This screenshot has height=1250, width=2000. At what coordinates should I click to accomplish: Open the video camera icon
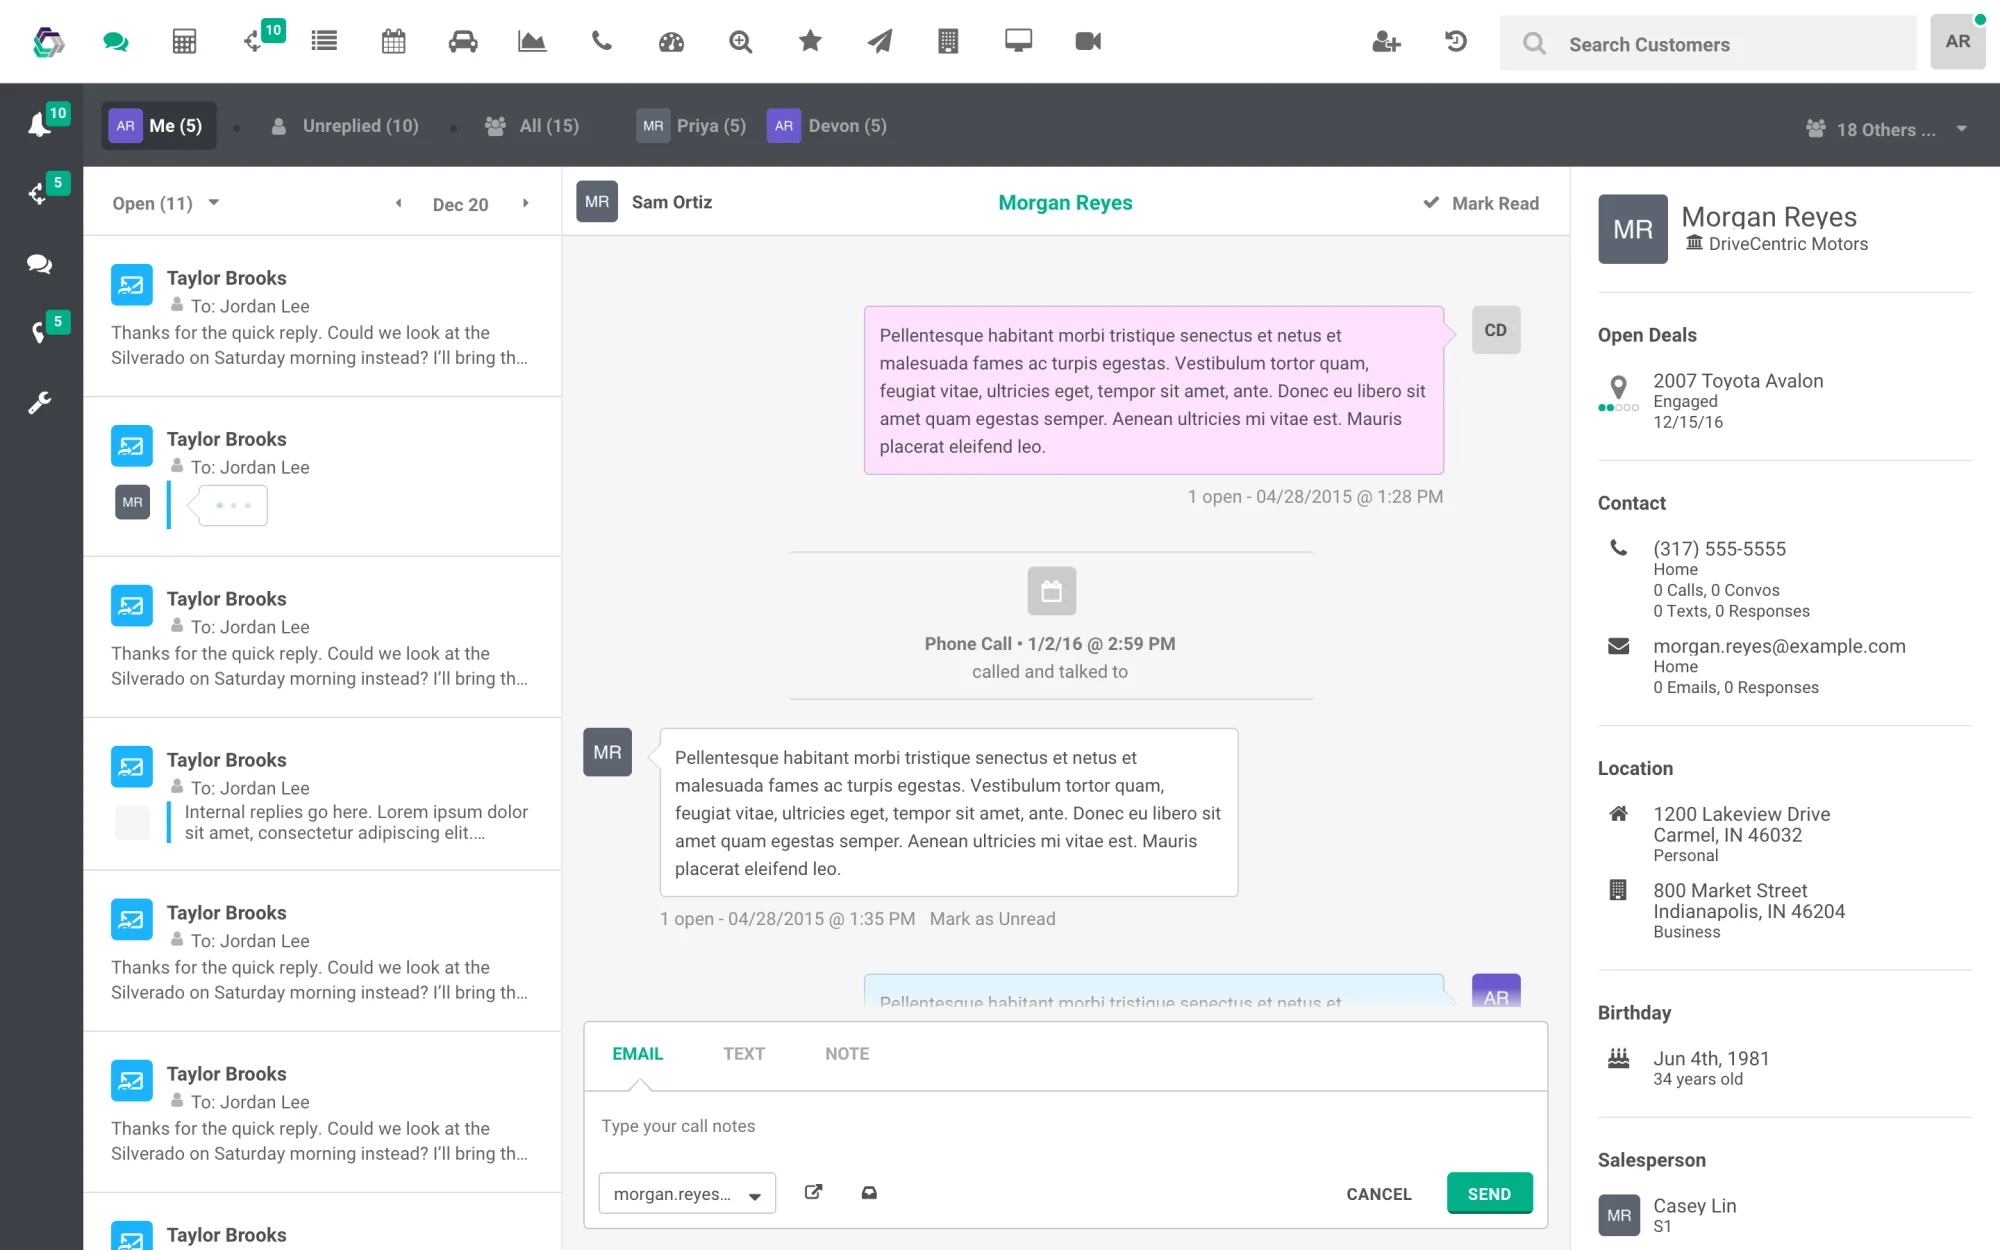pyautogui.click(x=1088, y=41)
